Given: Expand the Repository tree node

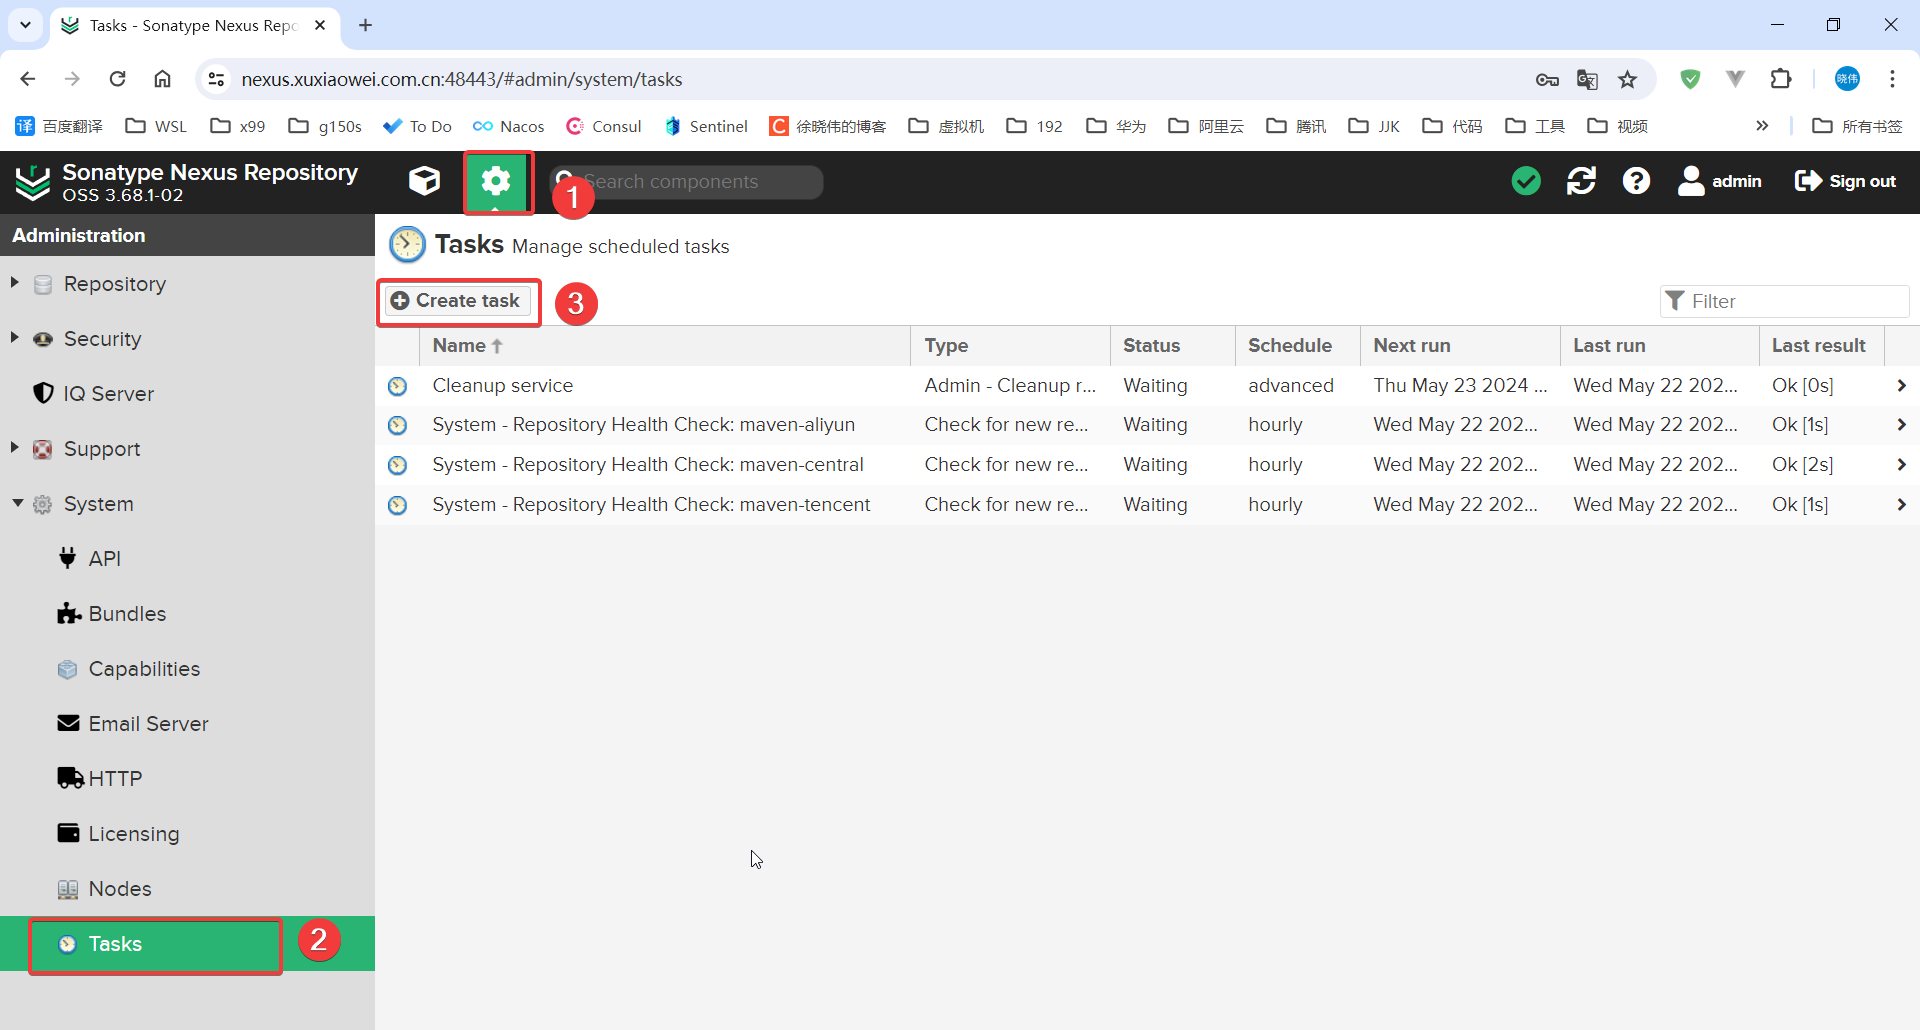Looking at the screenshot, I should [x=15, y=283].
